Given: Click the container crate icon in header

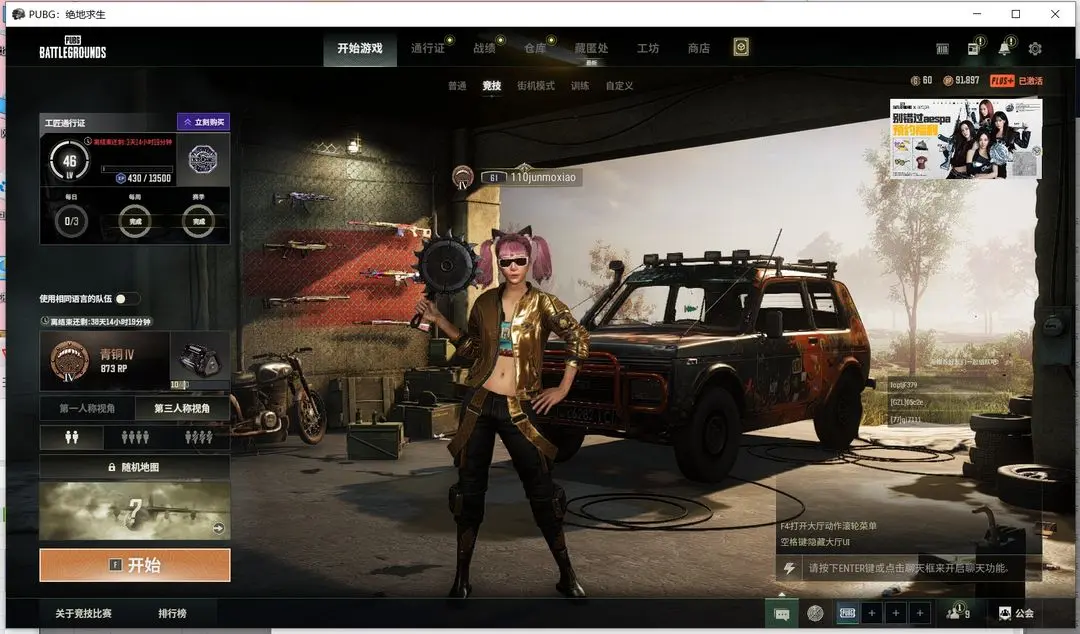Looking at the screenshot, I should (942, 48).
